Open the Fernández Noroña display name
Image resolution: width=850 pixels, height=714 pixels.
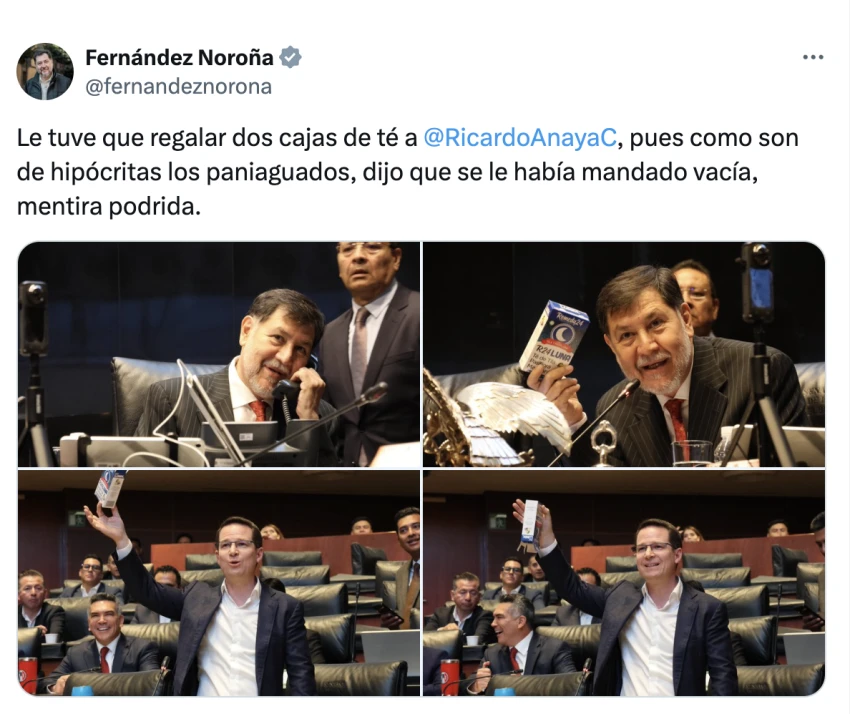point(179,57)
